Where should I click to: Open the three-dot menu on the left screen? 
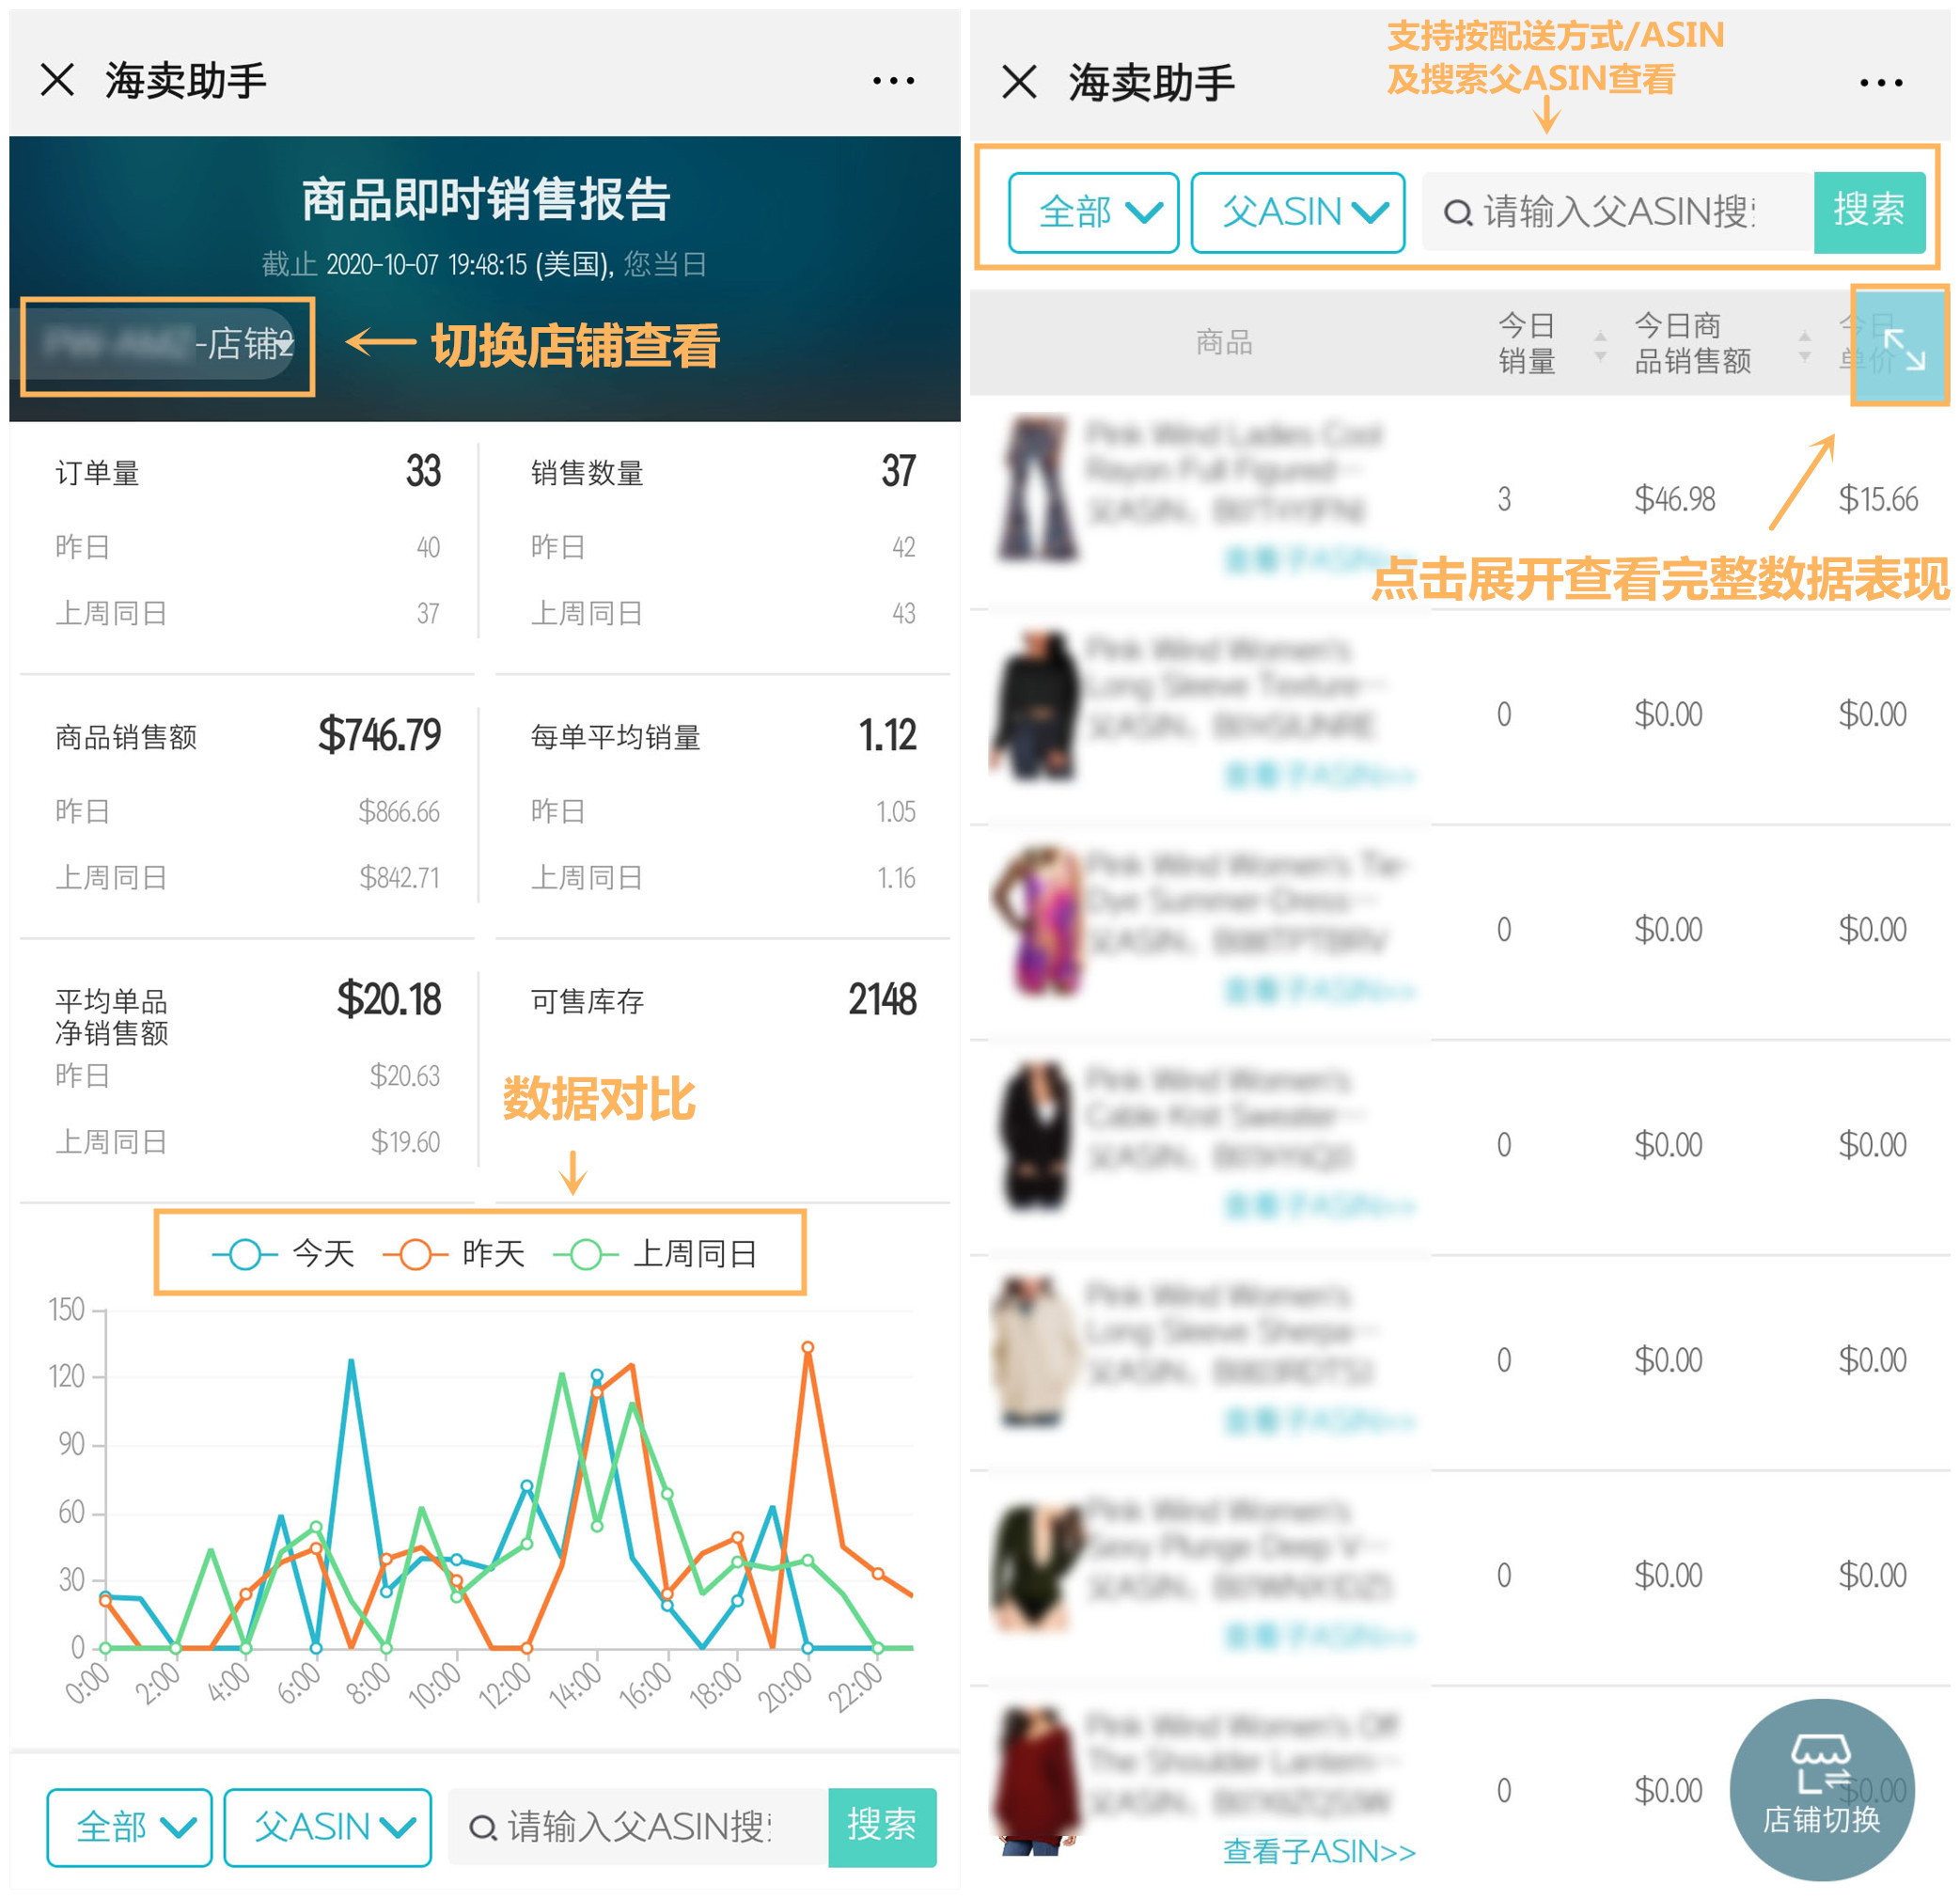pyautogui.click(x=893, y=80)
